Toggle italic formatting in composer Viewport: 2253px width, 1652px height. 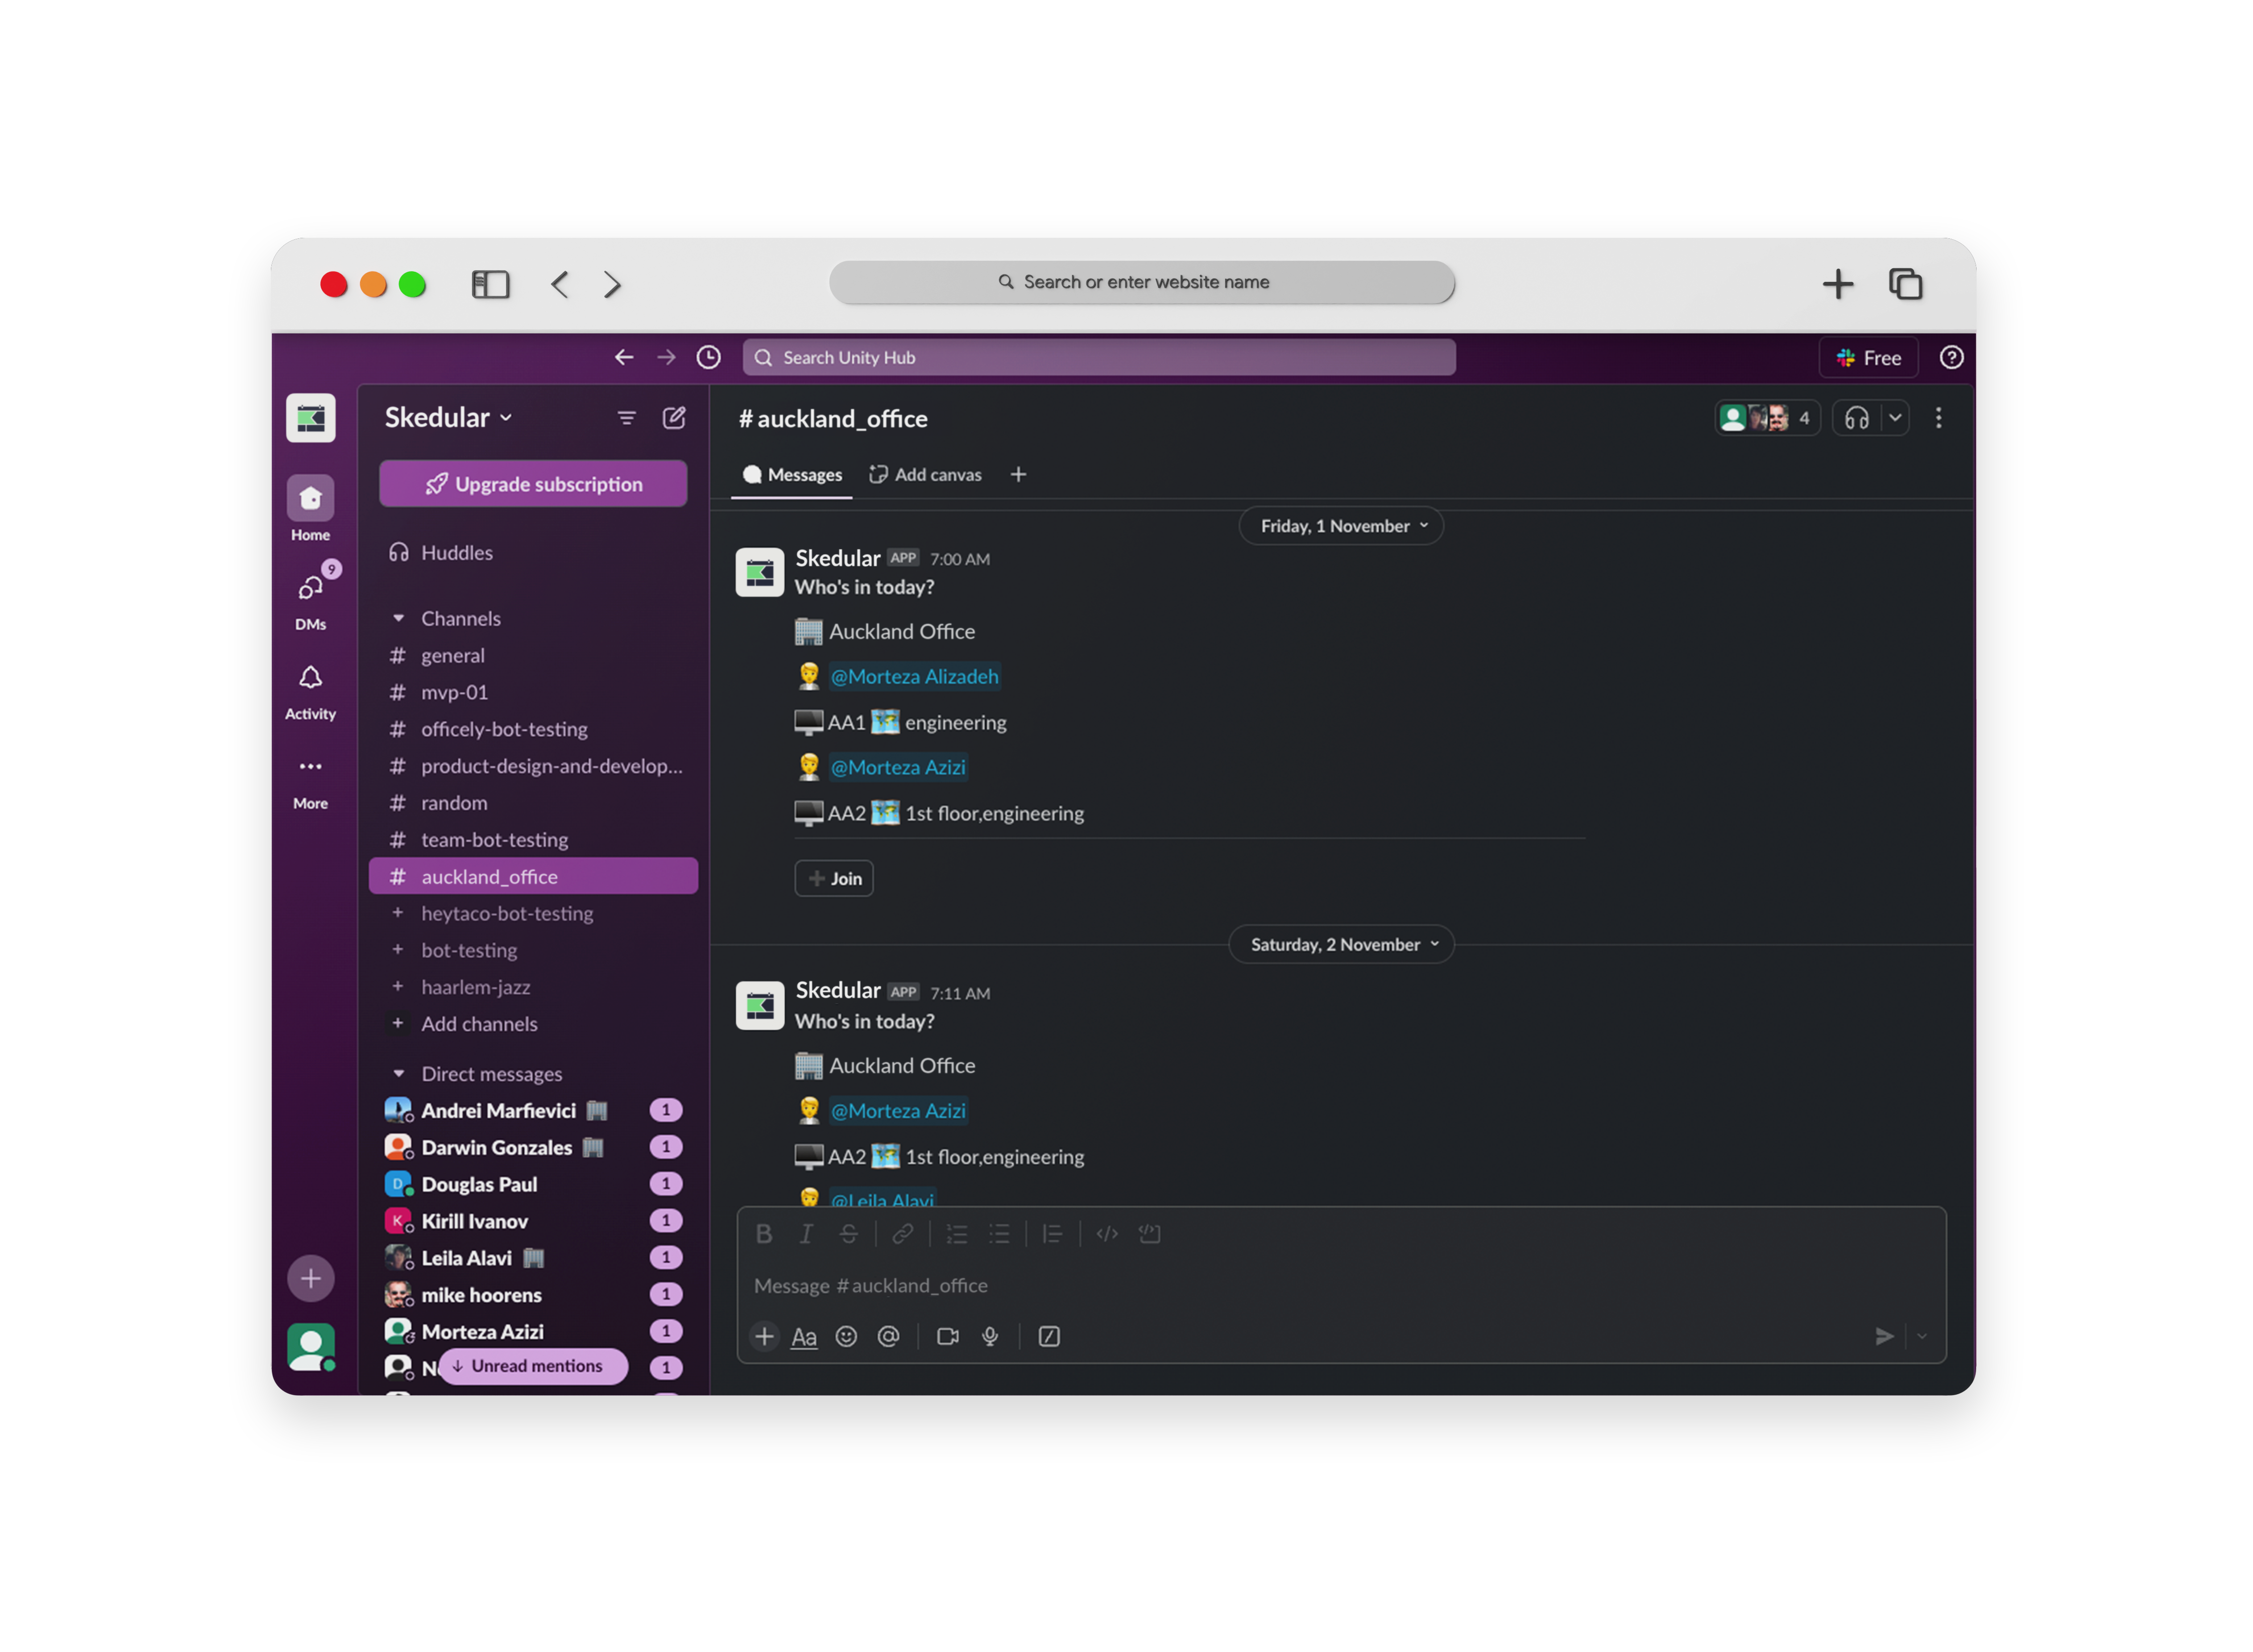(806, 1234)
